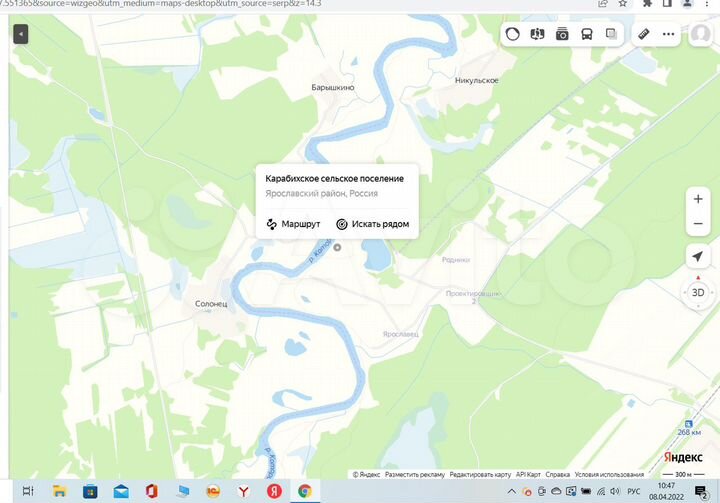
Task: Open Yandex Browser with the Y icon
Action: (244, 491)
